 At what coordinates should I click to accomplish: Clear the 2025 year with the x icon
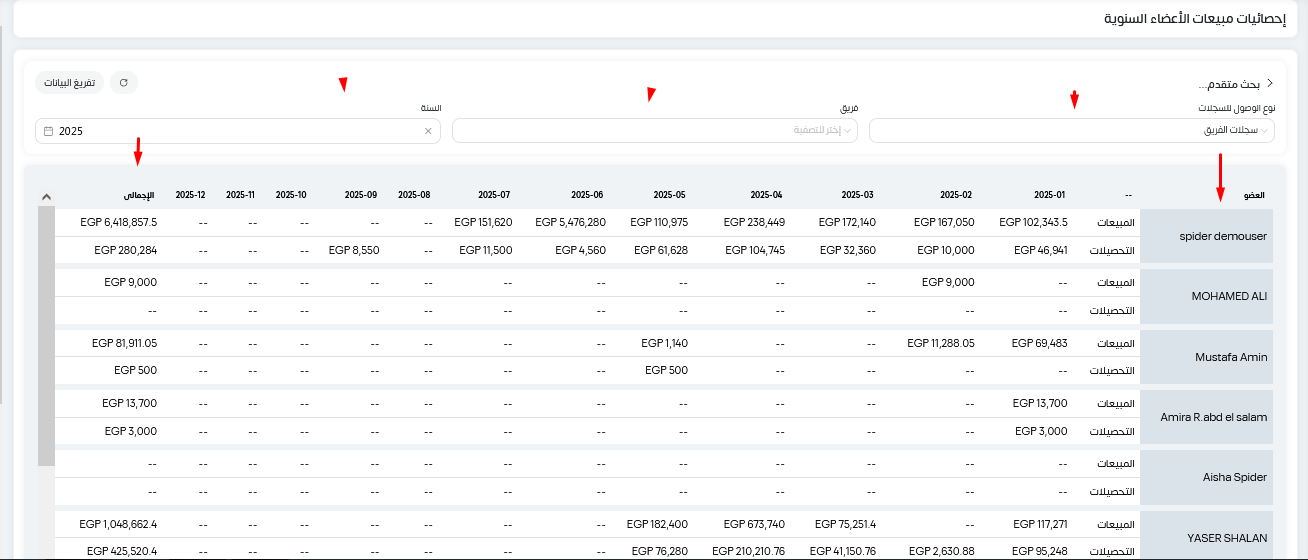(428, 131)
